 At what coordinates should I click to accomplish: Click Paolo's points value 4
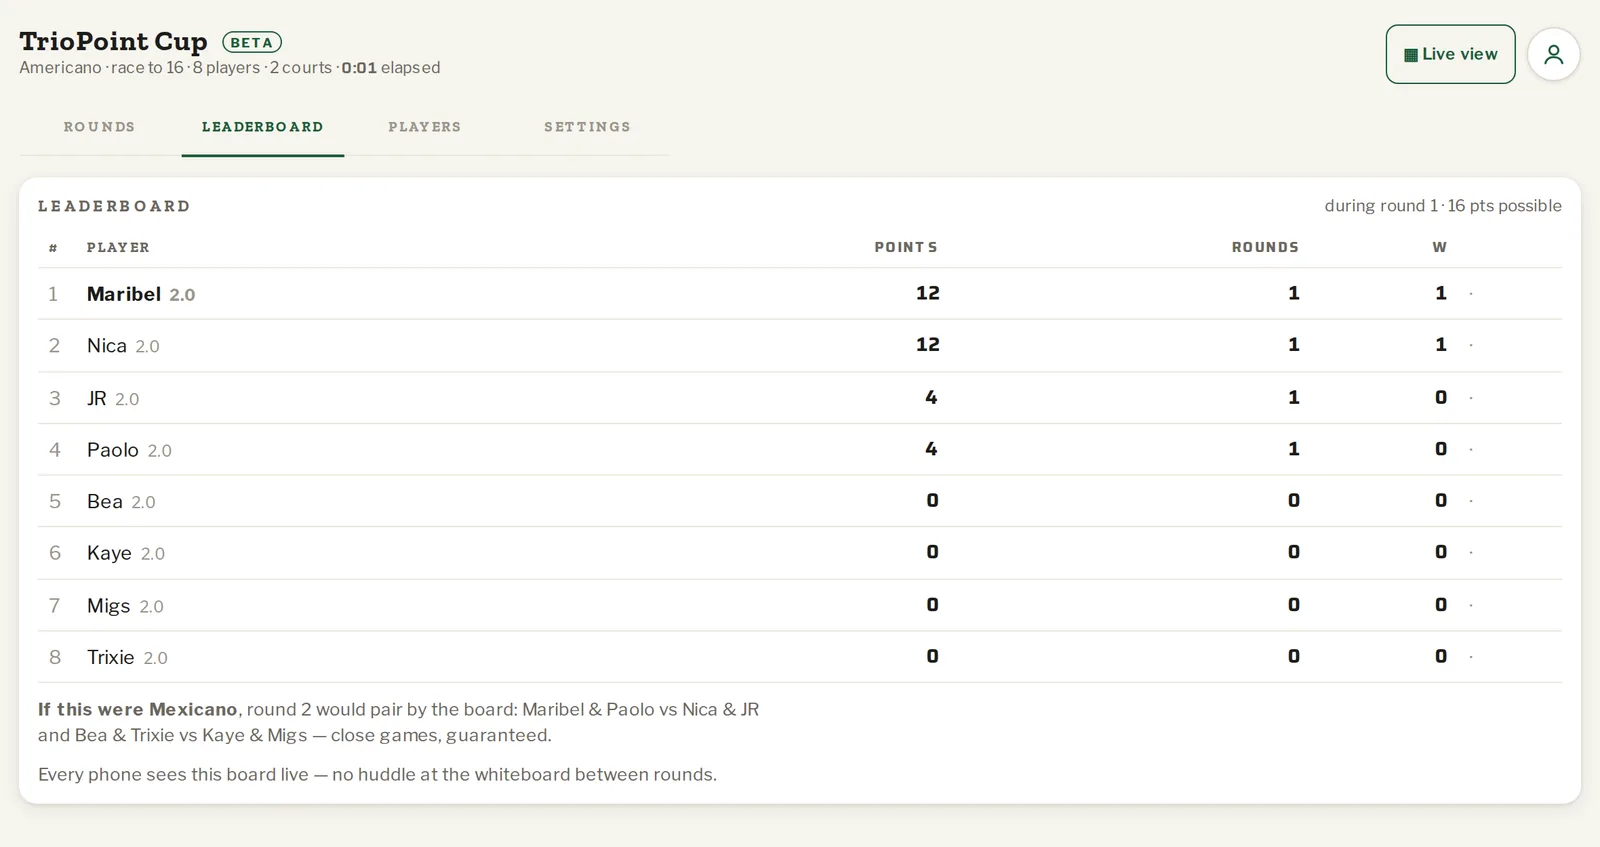point(931,449)
